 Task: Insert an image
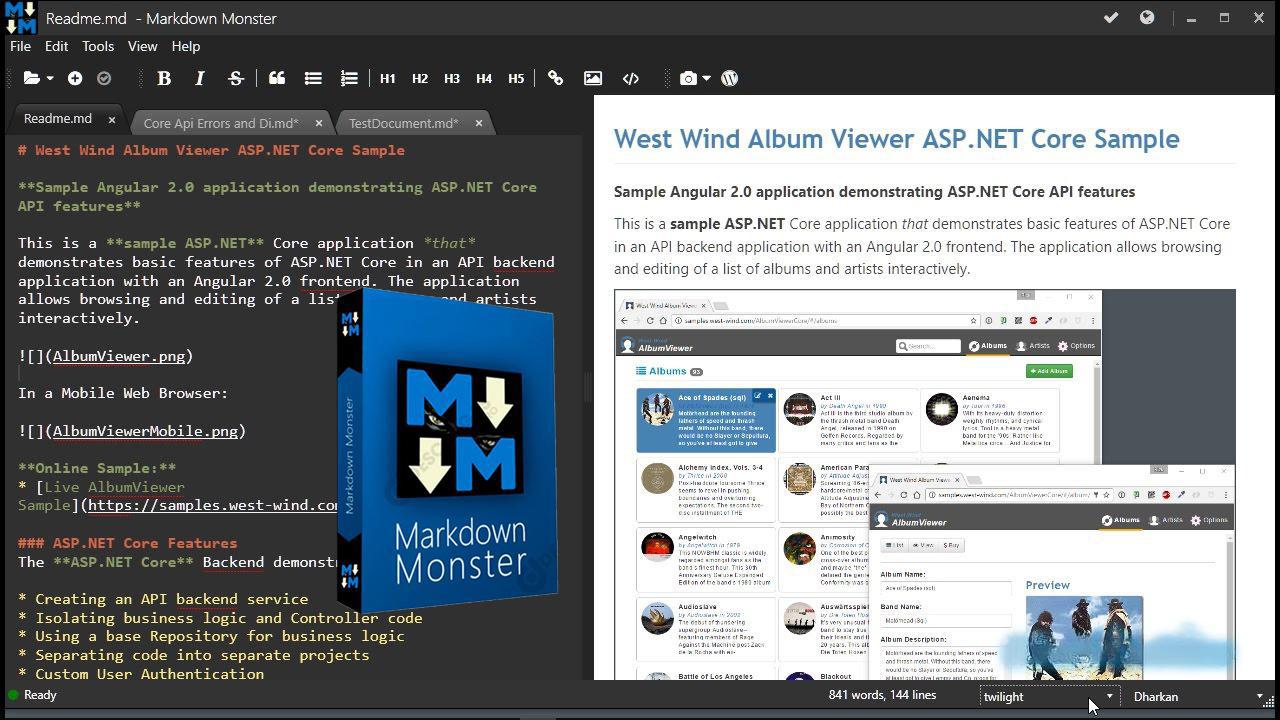click(593, 78)
